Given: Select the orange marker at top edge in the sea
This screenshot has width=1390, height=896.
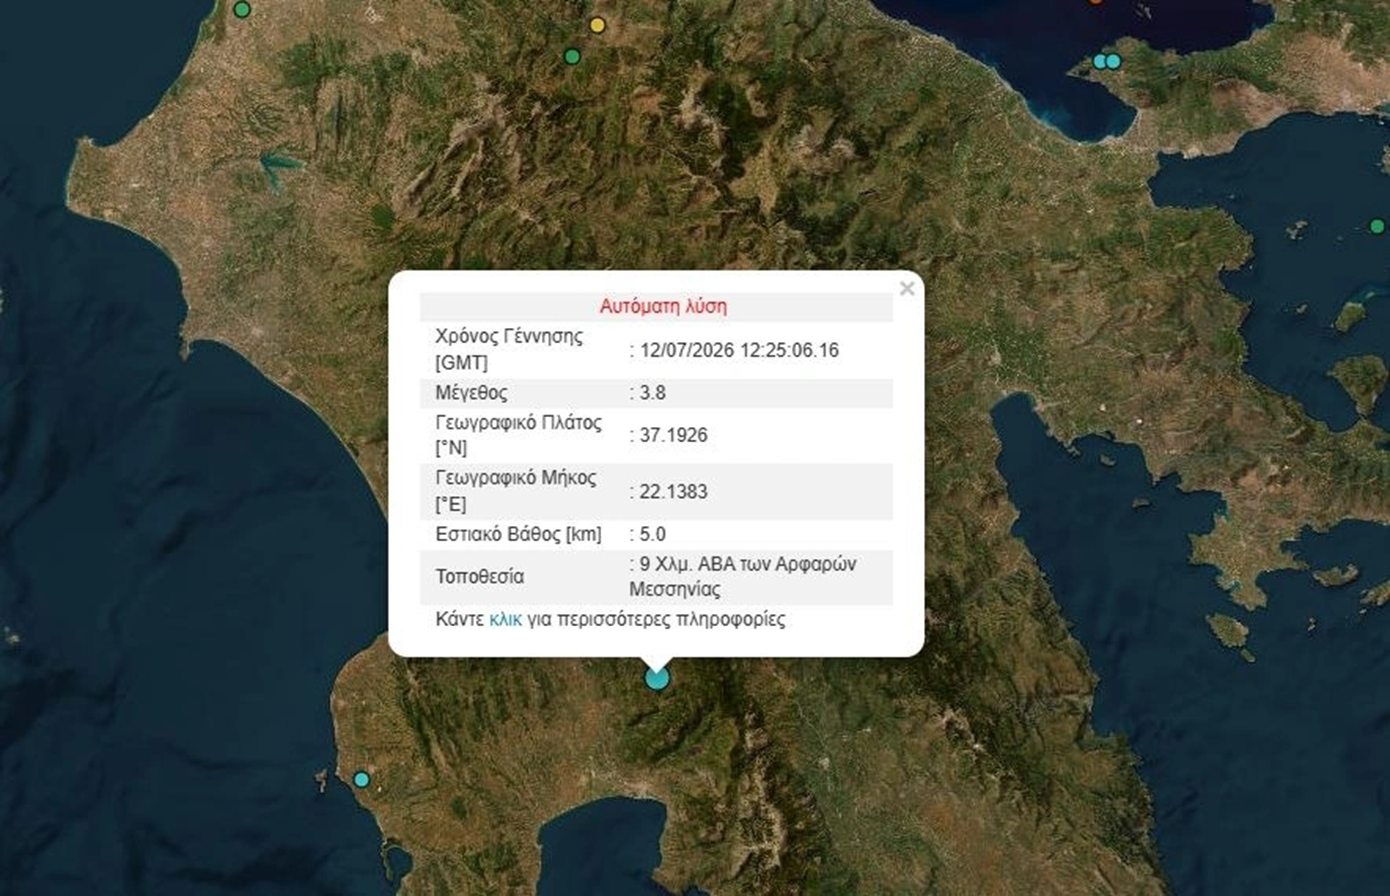Looking at the screenshot, I should pos(1096,2).
